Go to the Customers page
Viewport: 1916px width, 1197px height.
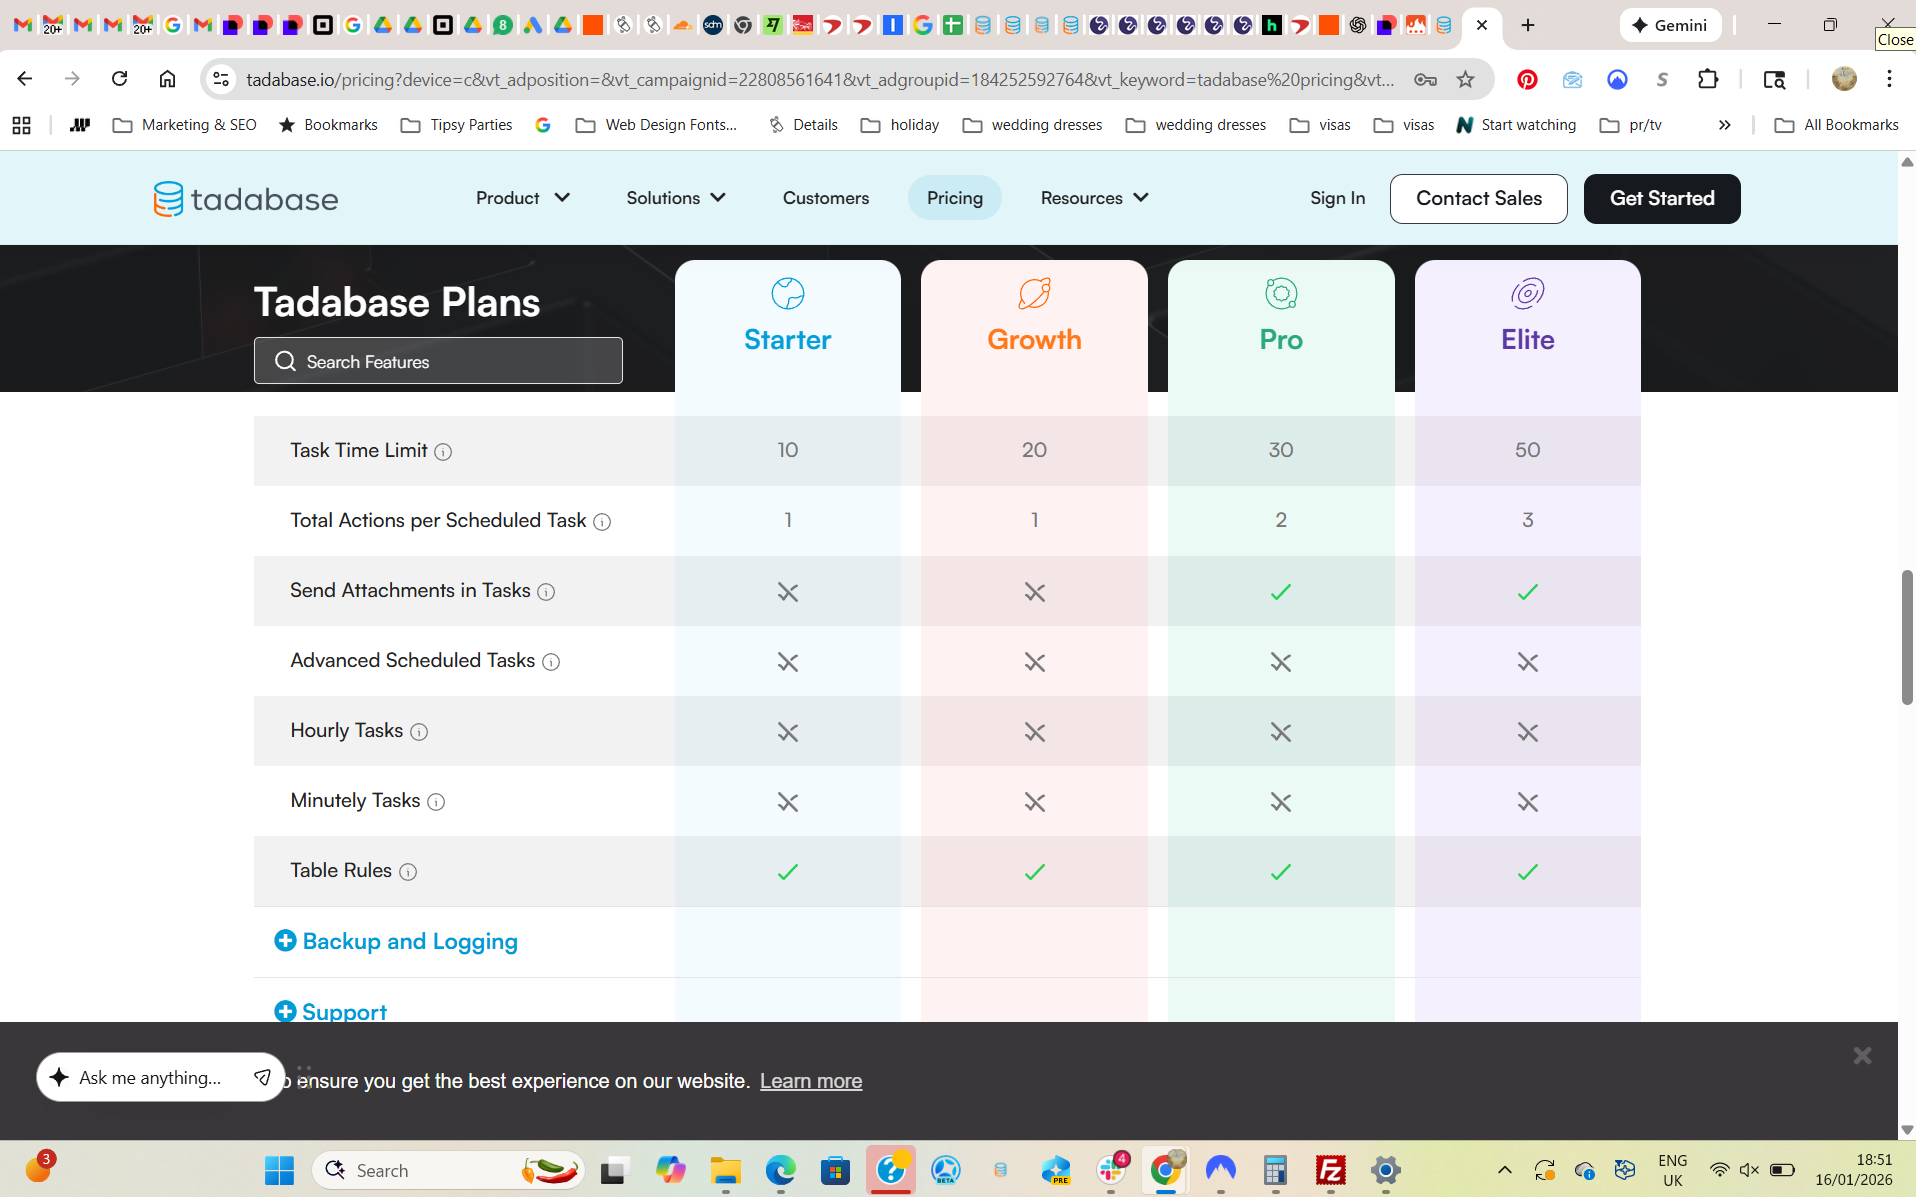point(825,198)
